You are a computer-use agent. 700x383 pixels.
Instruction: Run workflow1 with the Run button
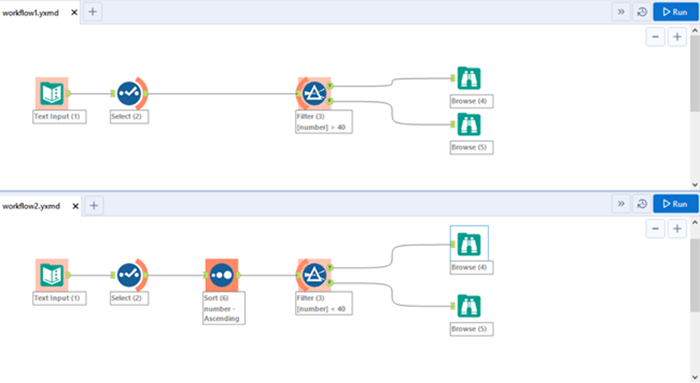click(x=675, y=12)
